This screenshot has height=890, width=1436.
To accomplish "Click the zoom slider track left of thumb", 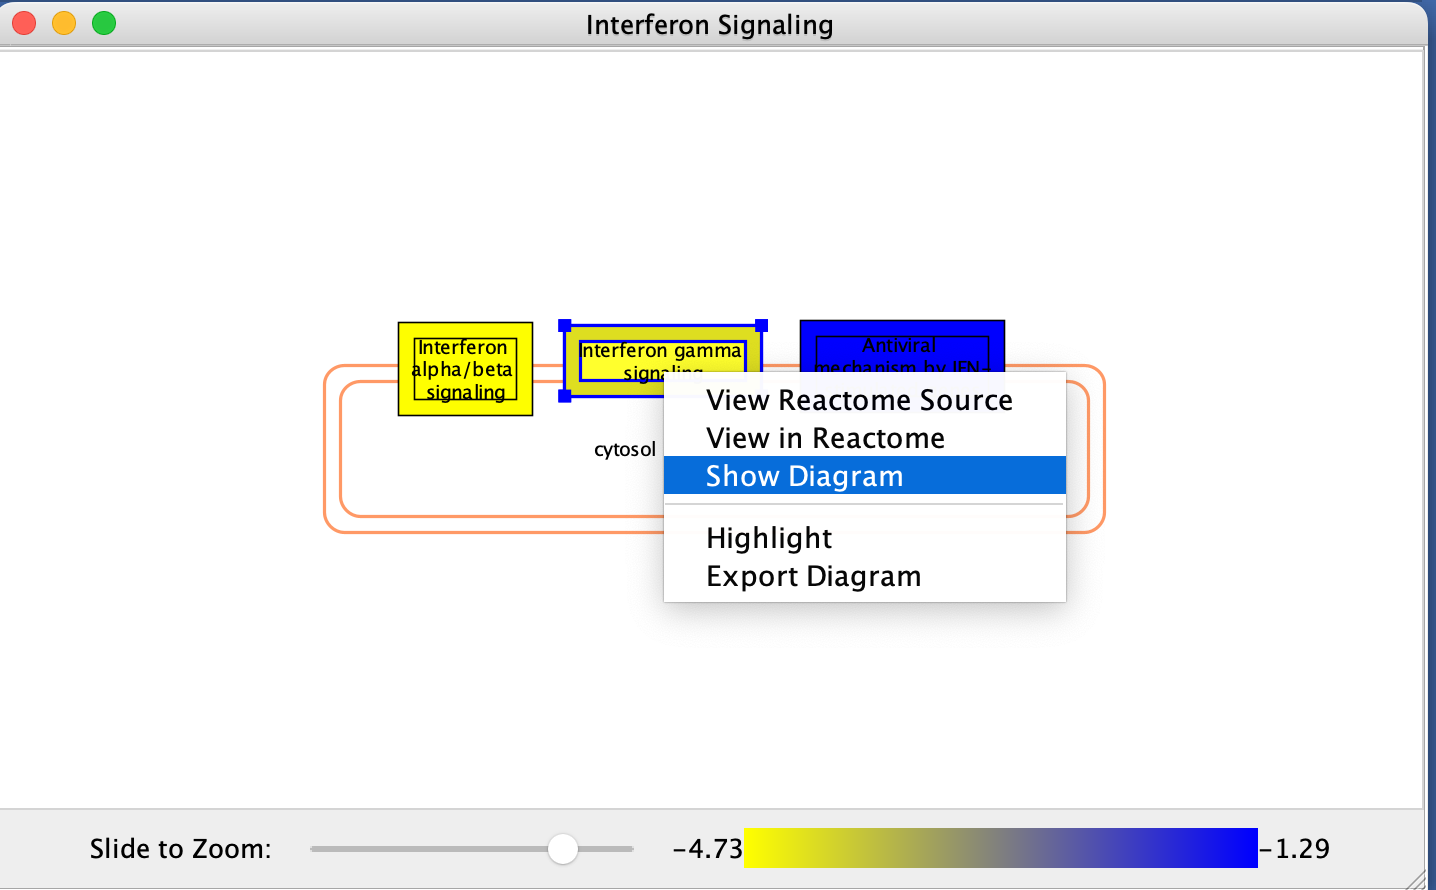I will [x=430, y=849].
